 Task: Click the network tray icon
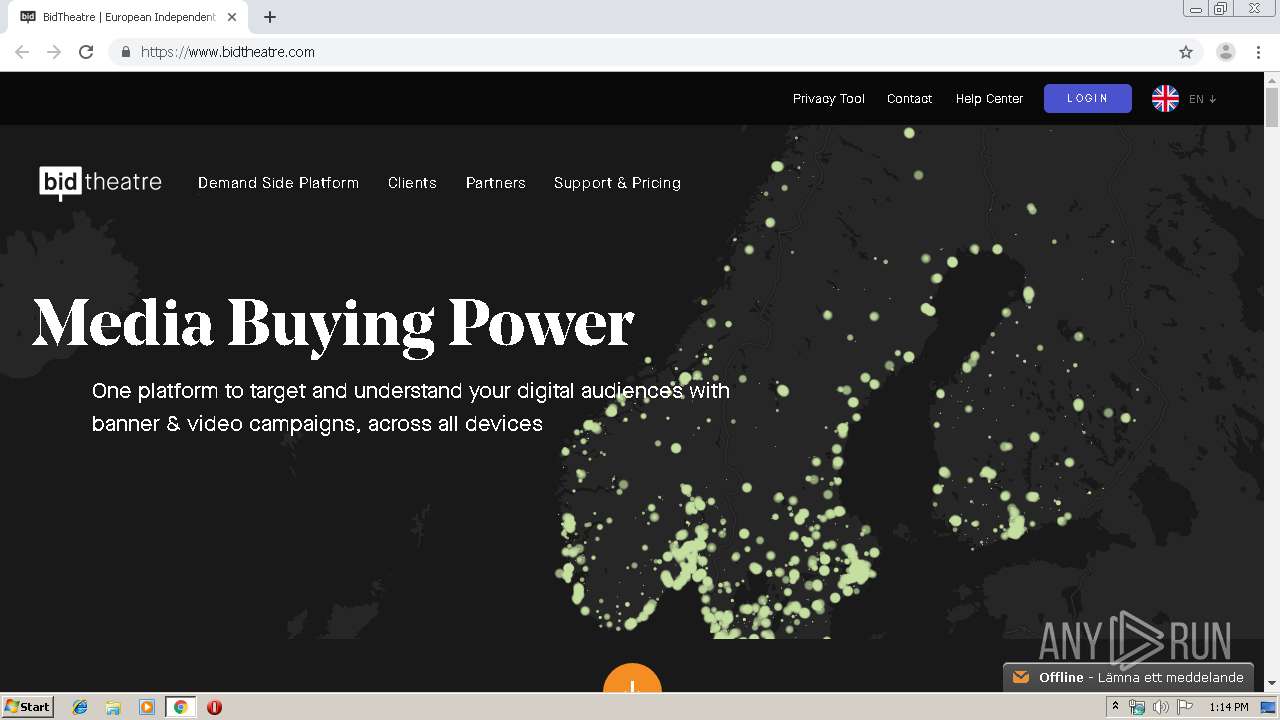tap(1137, 707)
